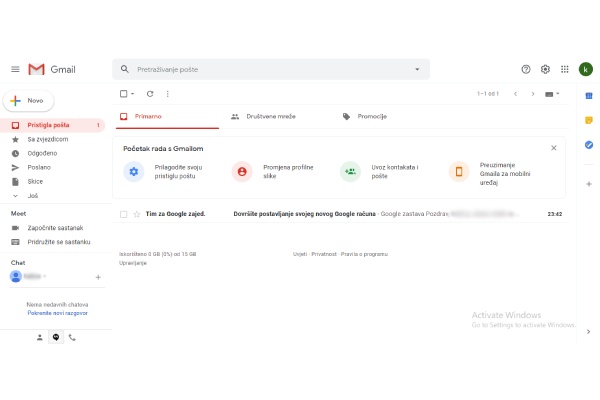Image resolution: width=600 pixels, height=400 pixels.
Task: Click the Pokrenite novi razgovor link
Action: 57,313
